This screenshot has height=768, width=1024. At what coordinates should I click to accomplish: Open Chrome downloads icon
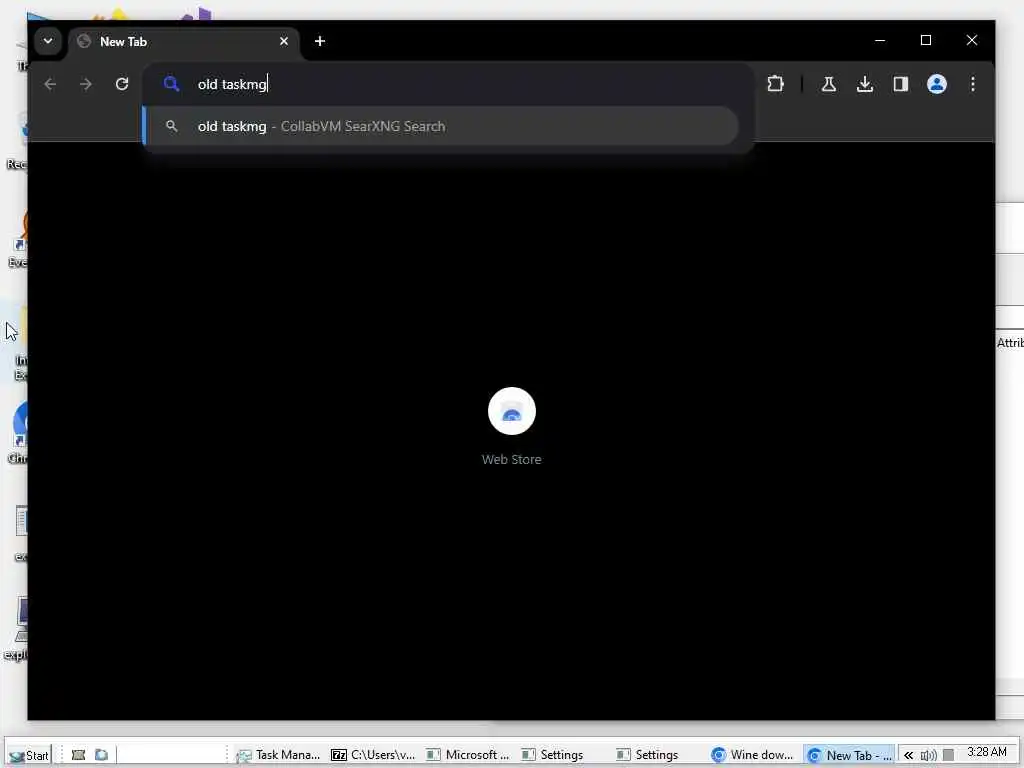(865, 84)
